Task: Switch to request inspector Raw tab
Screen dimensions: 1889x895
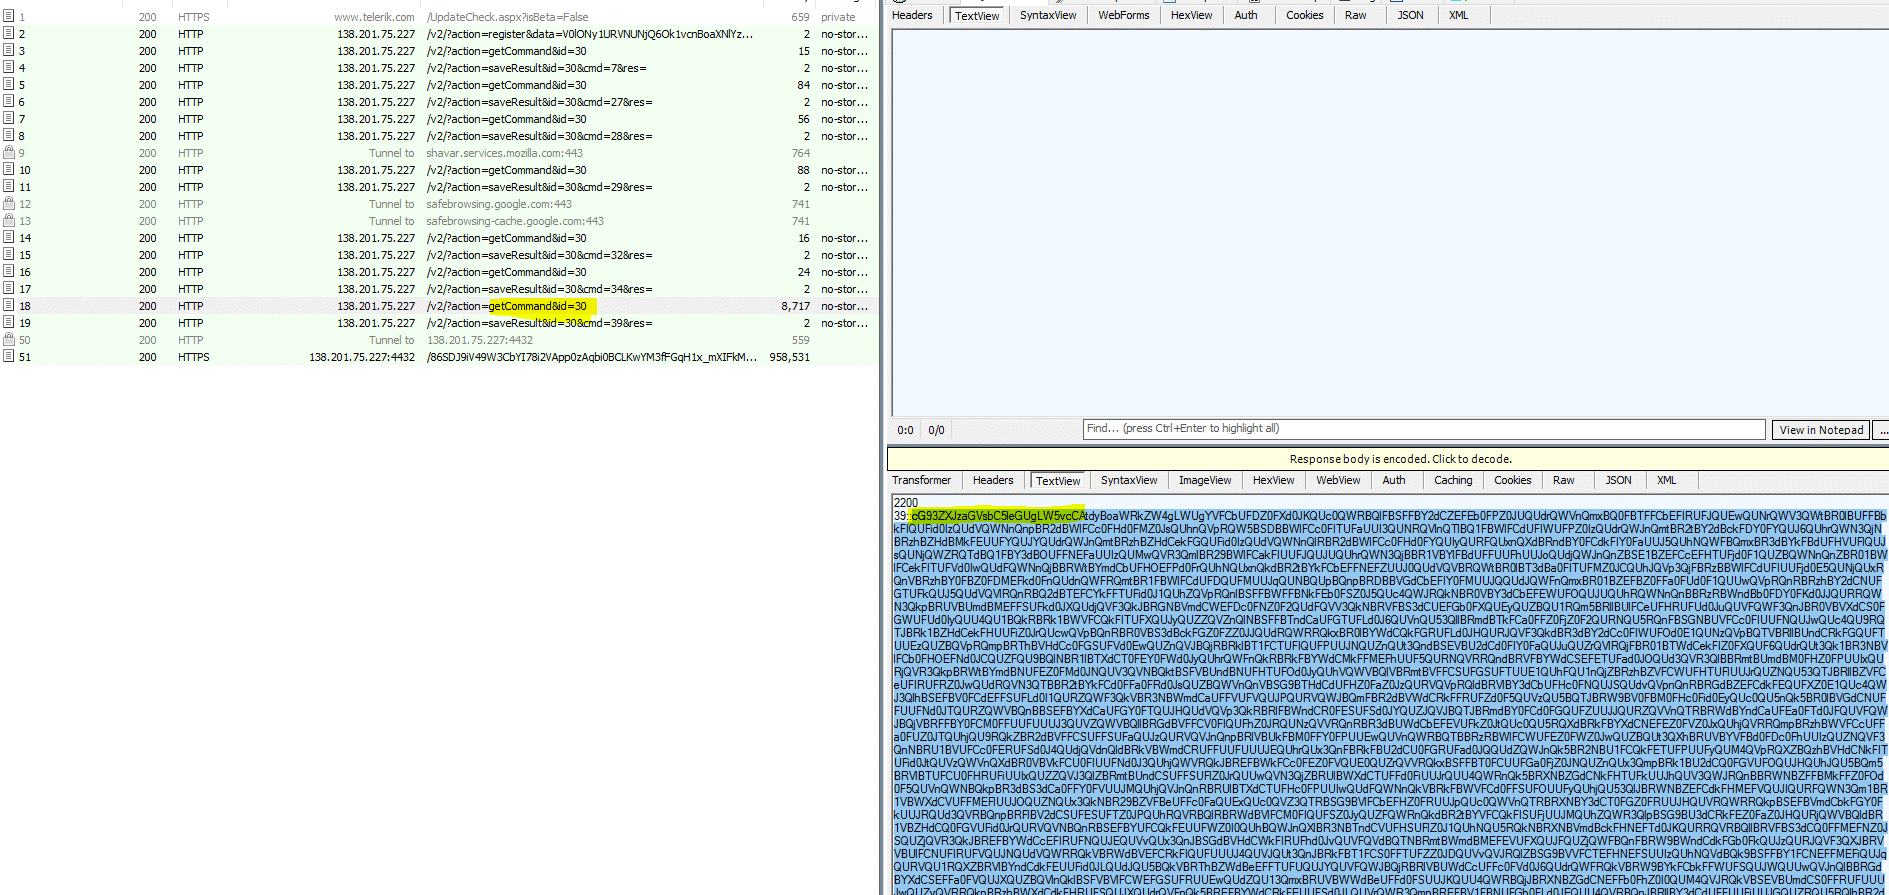Action: (1356, 15)
